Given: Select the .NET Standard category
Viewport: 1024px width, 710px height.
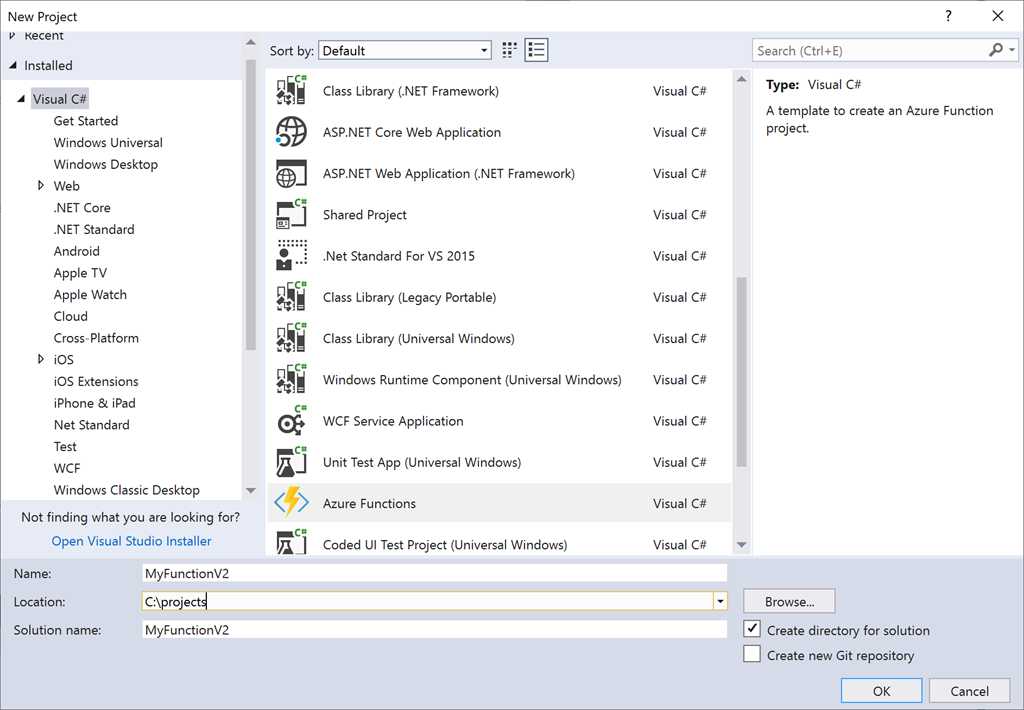Looking at the screenshot, I should click(x=94, y=229).
